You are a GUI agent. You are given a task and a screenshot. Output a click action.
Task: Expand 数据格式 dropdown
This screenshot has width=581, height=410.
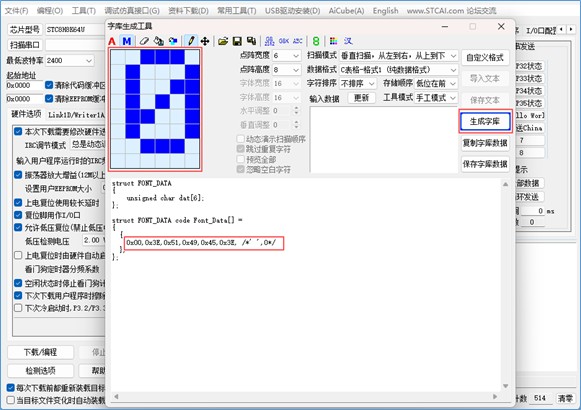click(x=399, y=70)
